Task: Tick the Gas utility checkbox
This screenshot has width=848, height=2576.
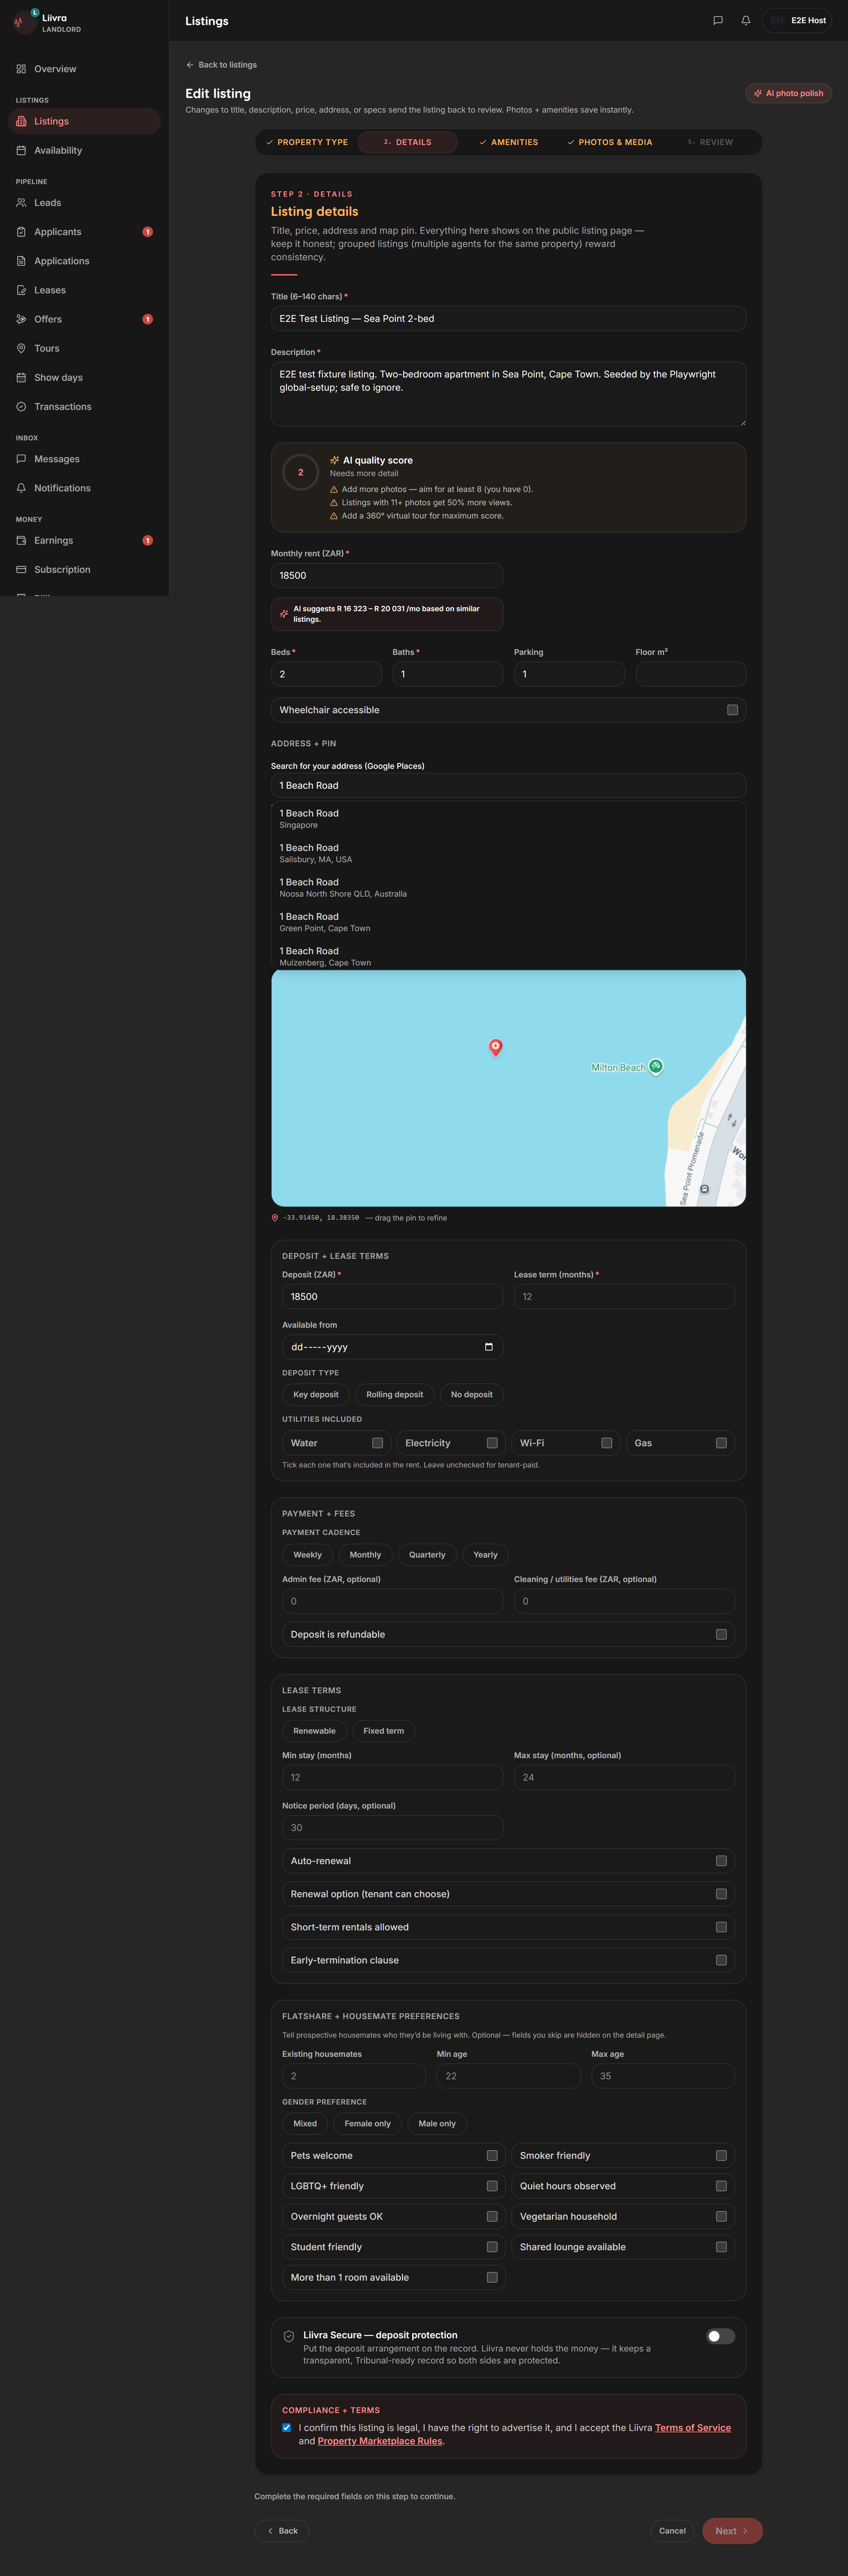Action: (x=721, y=1443)
